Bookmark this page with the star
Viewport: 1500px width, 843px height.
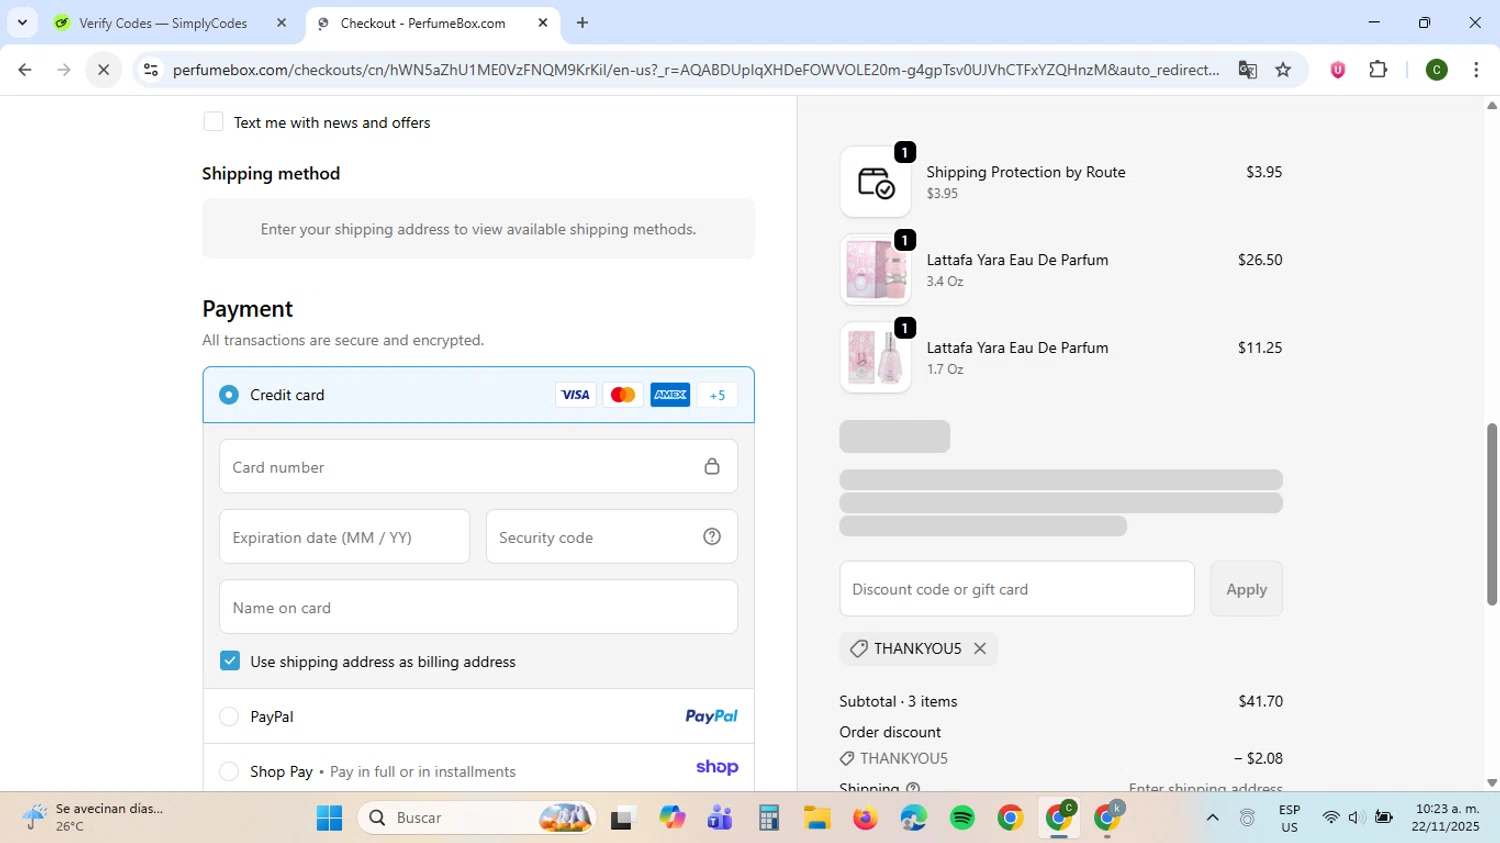[1283, 70]
